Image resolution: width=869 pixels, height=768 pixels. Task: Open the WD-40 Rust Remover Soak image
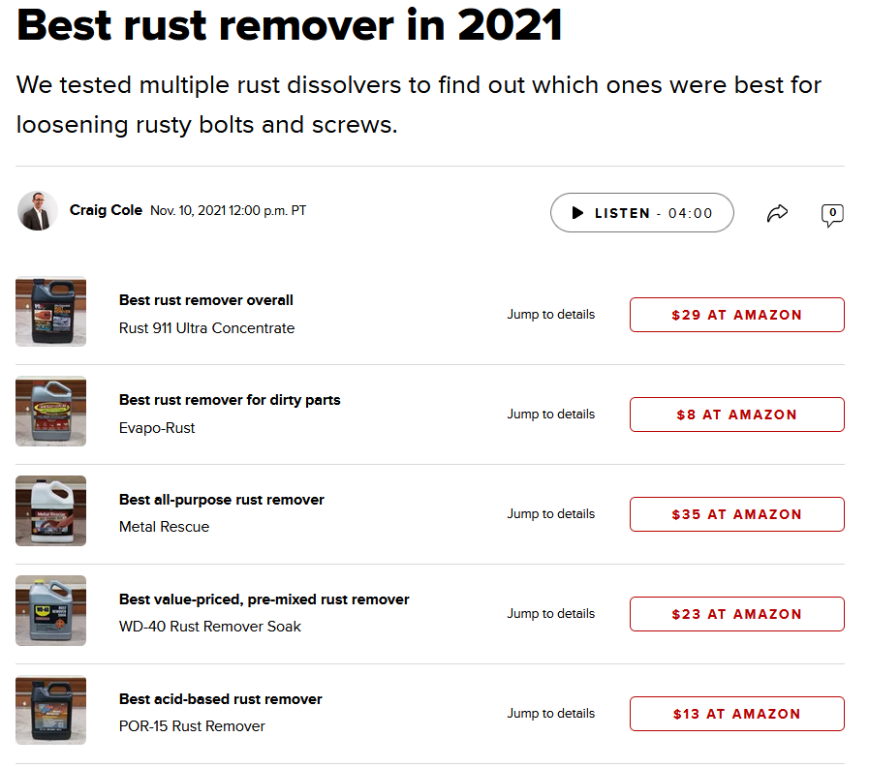[51, 612]
